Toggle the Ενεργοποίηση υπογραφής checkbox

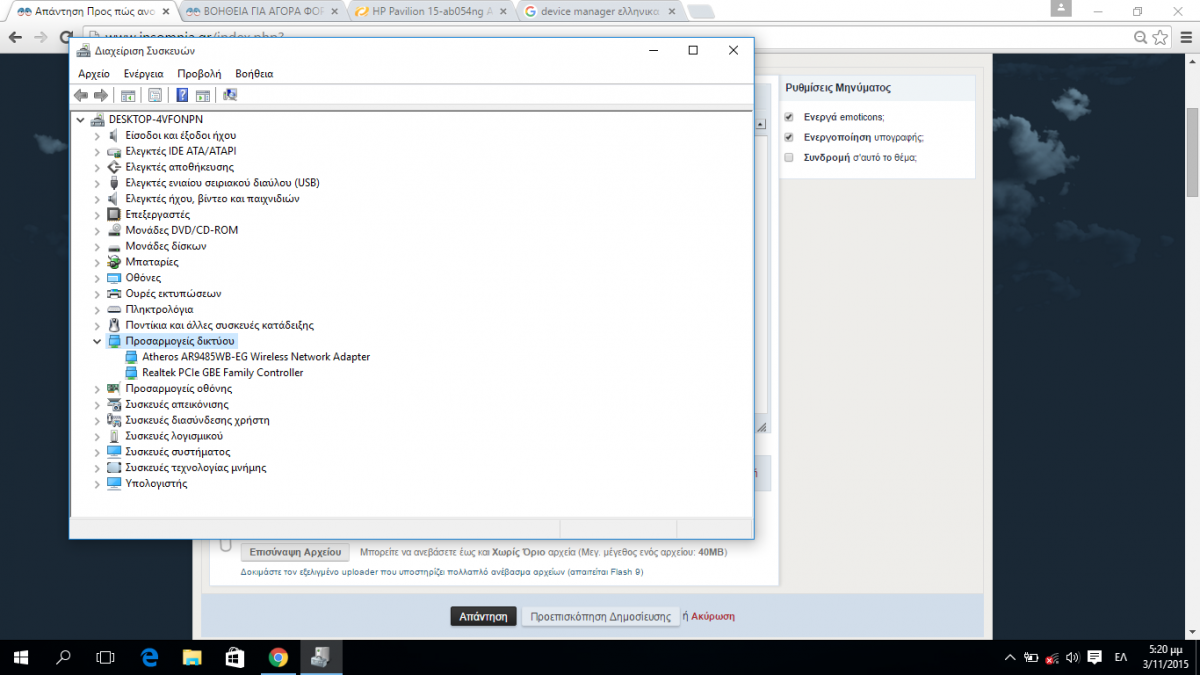789,137
